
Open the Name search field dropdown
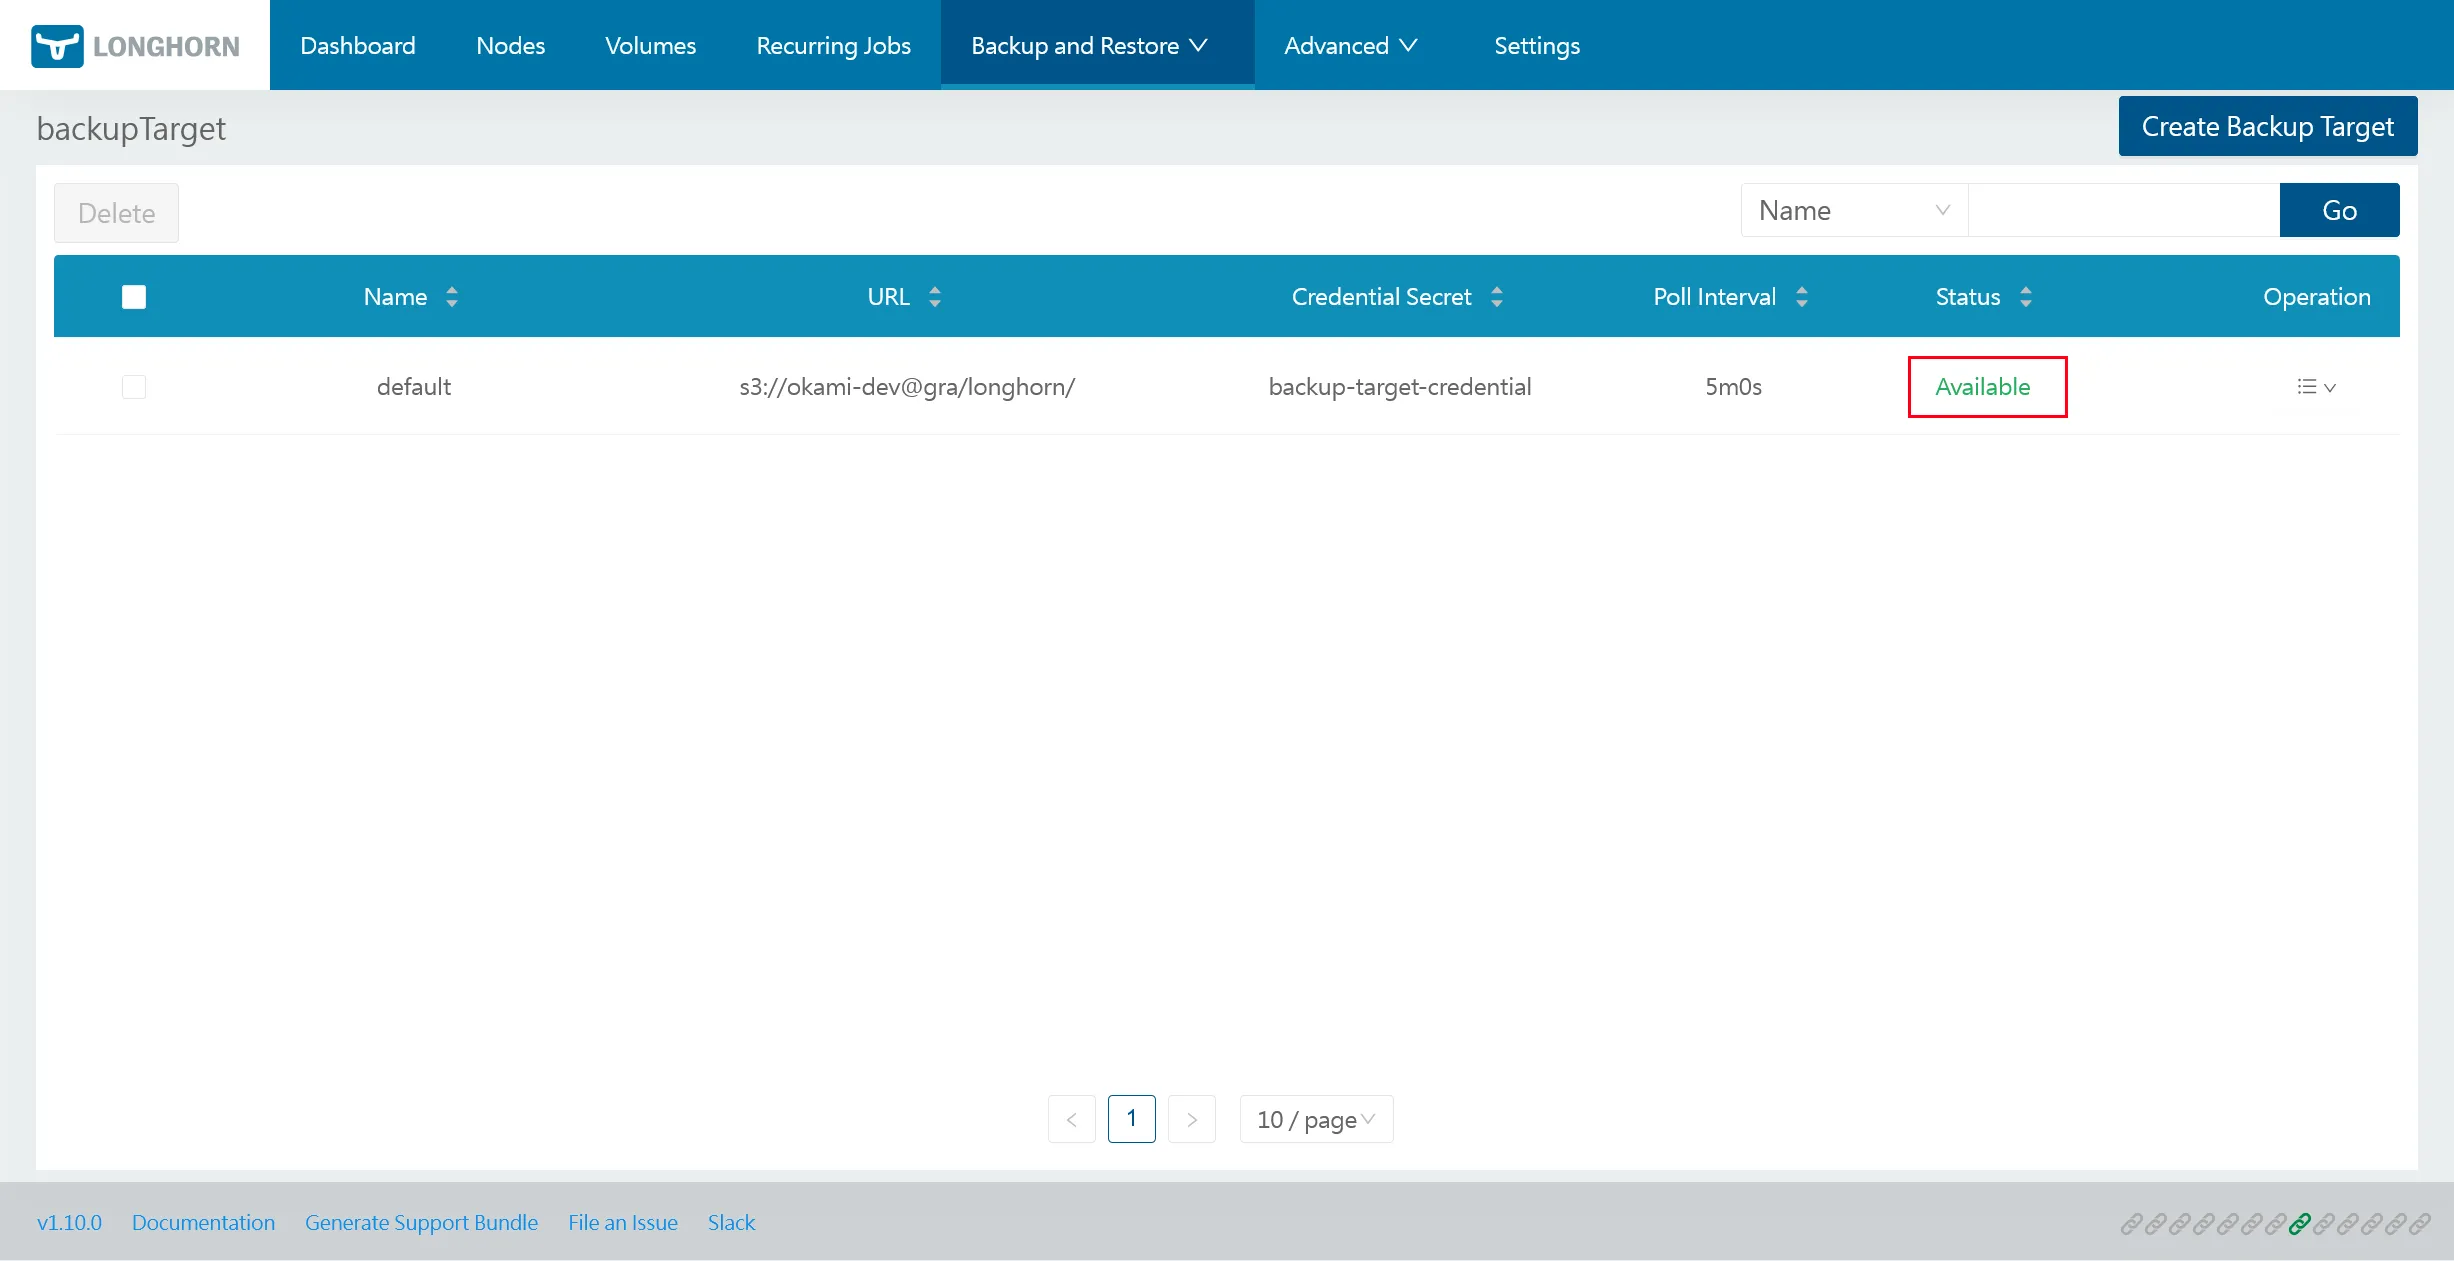coord(1854,211)
